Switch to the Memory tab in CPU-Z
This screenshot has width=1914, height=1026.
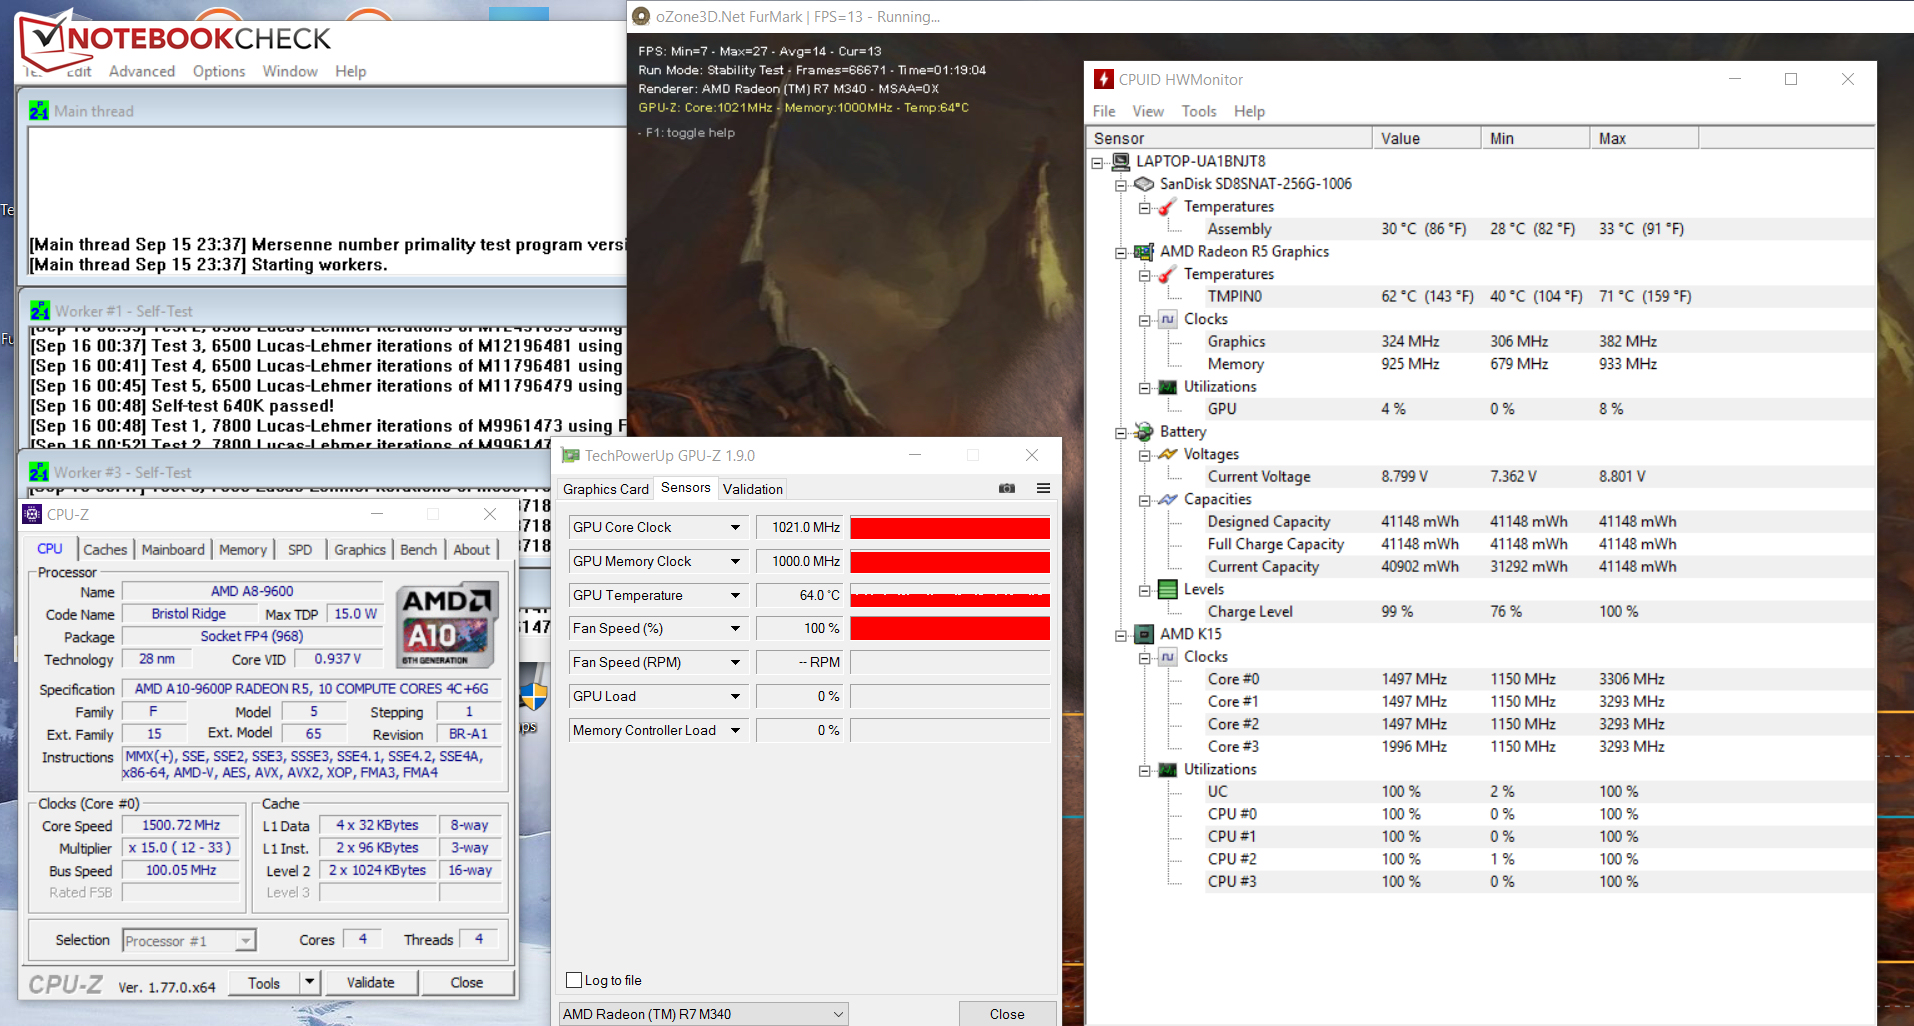(x=243, y=549)
